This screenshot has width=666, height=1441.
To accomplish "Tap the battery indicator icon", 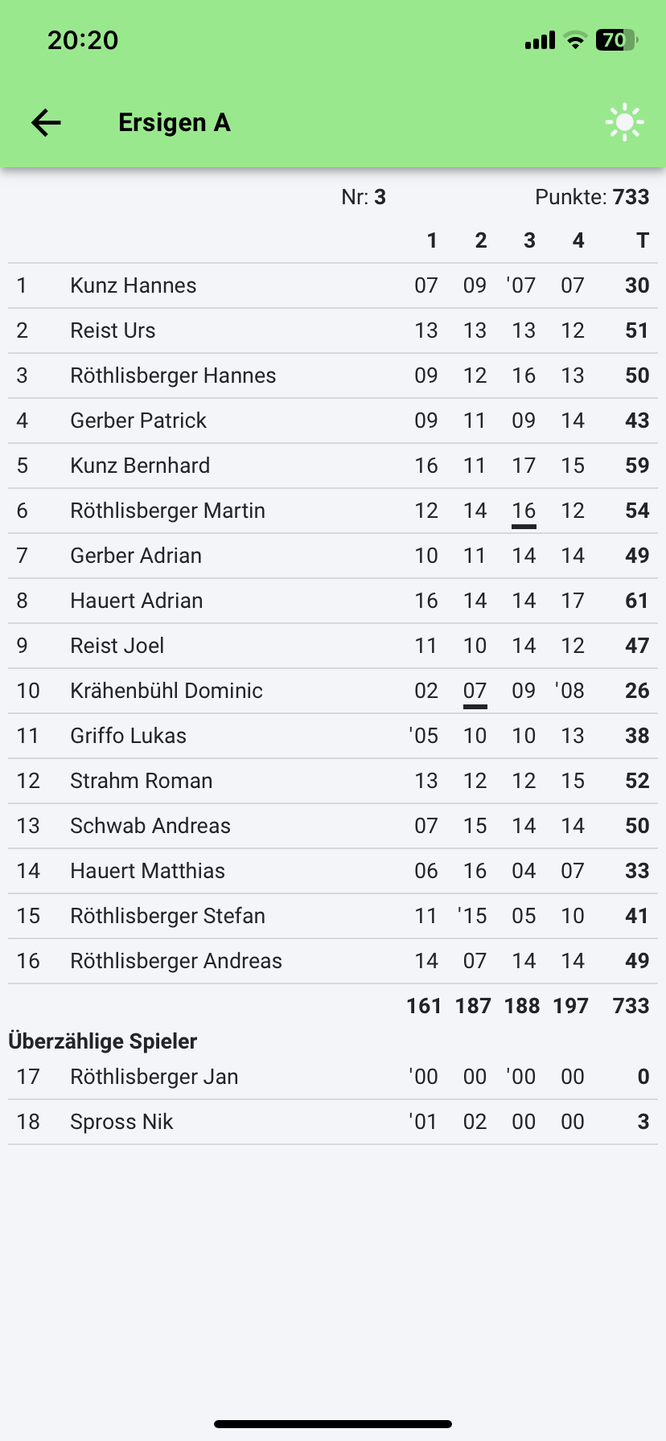I will coord(616,41).
